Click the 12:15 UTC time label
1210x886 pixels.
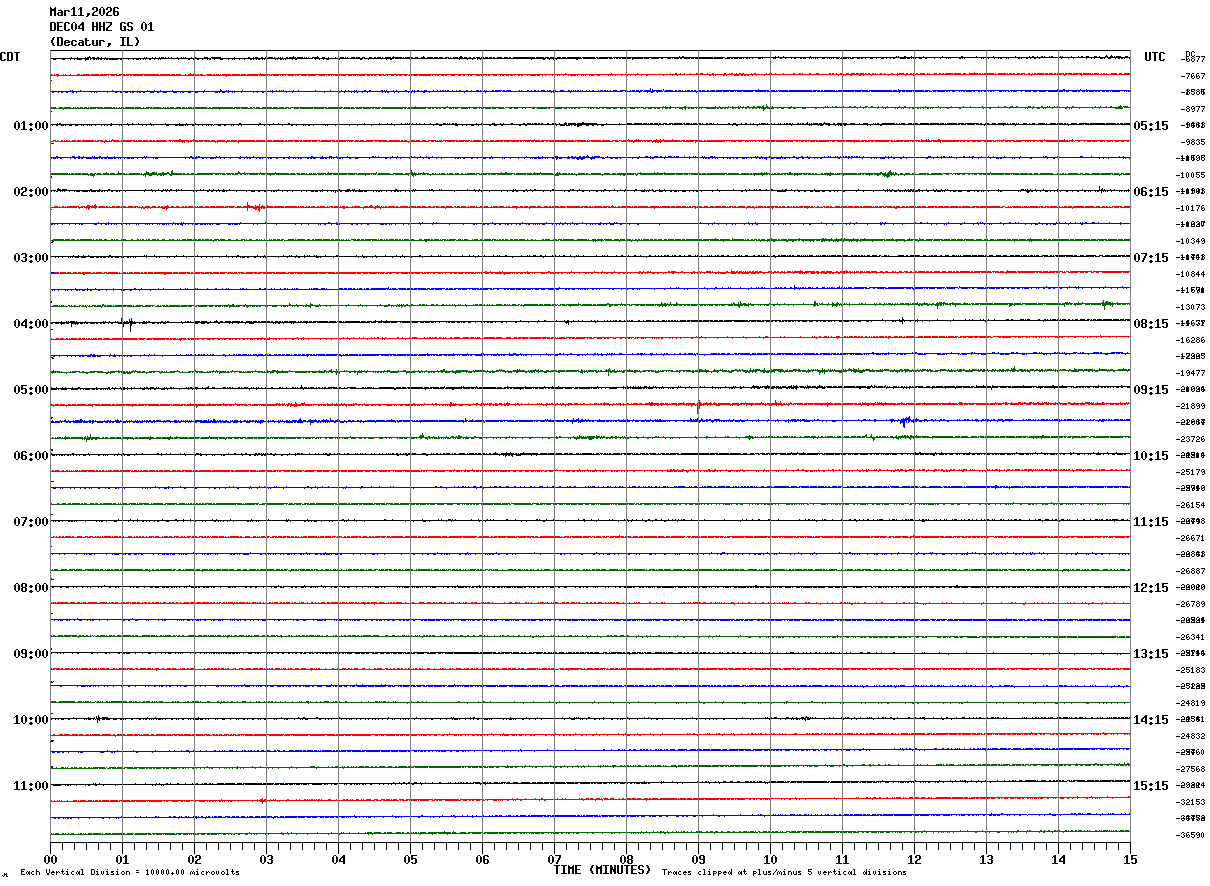1151,588
